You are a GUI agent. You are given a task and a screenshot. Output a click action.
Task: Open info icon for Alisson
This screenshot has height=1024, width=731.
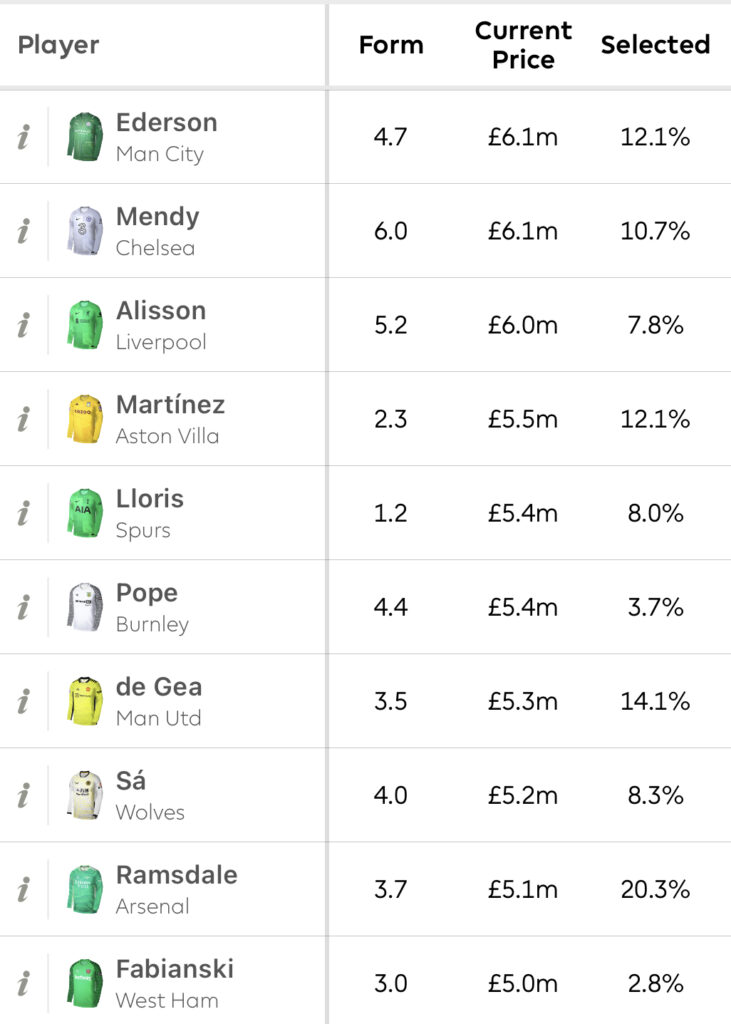coord(24,325)
